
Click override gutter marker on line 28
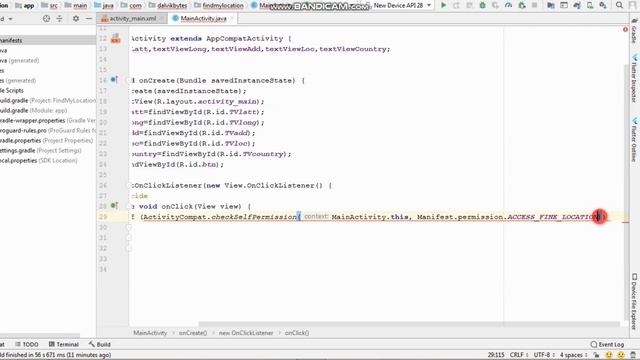point(114,206)
